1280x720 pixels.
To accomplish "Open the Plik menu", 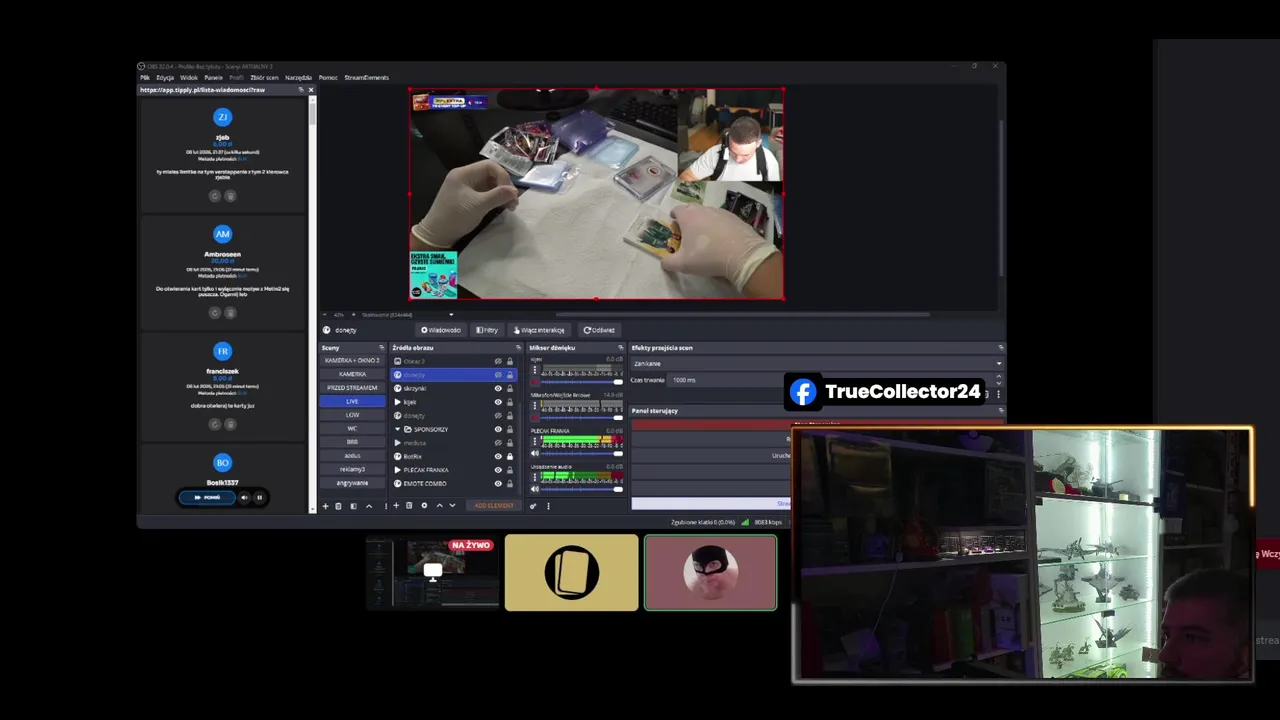I will [145, 77].
